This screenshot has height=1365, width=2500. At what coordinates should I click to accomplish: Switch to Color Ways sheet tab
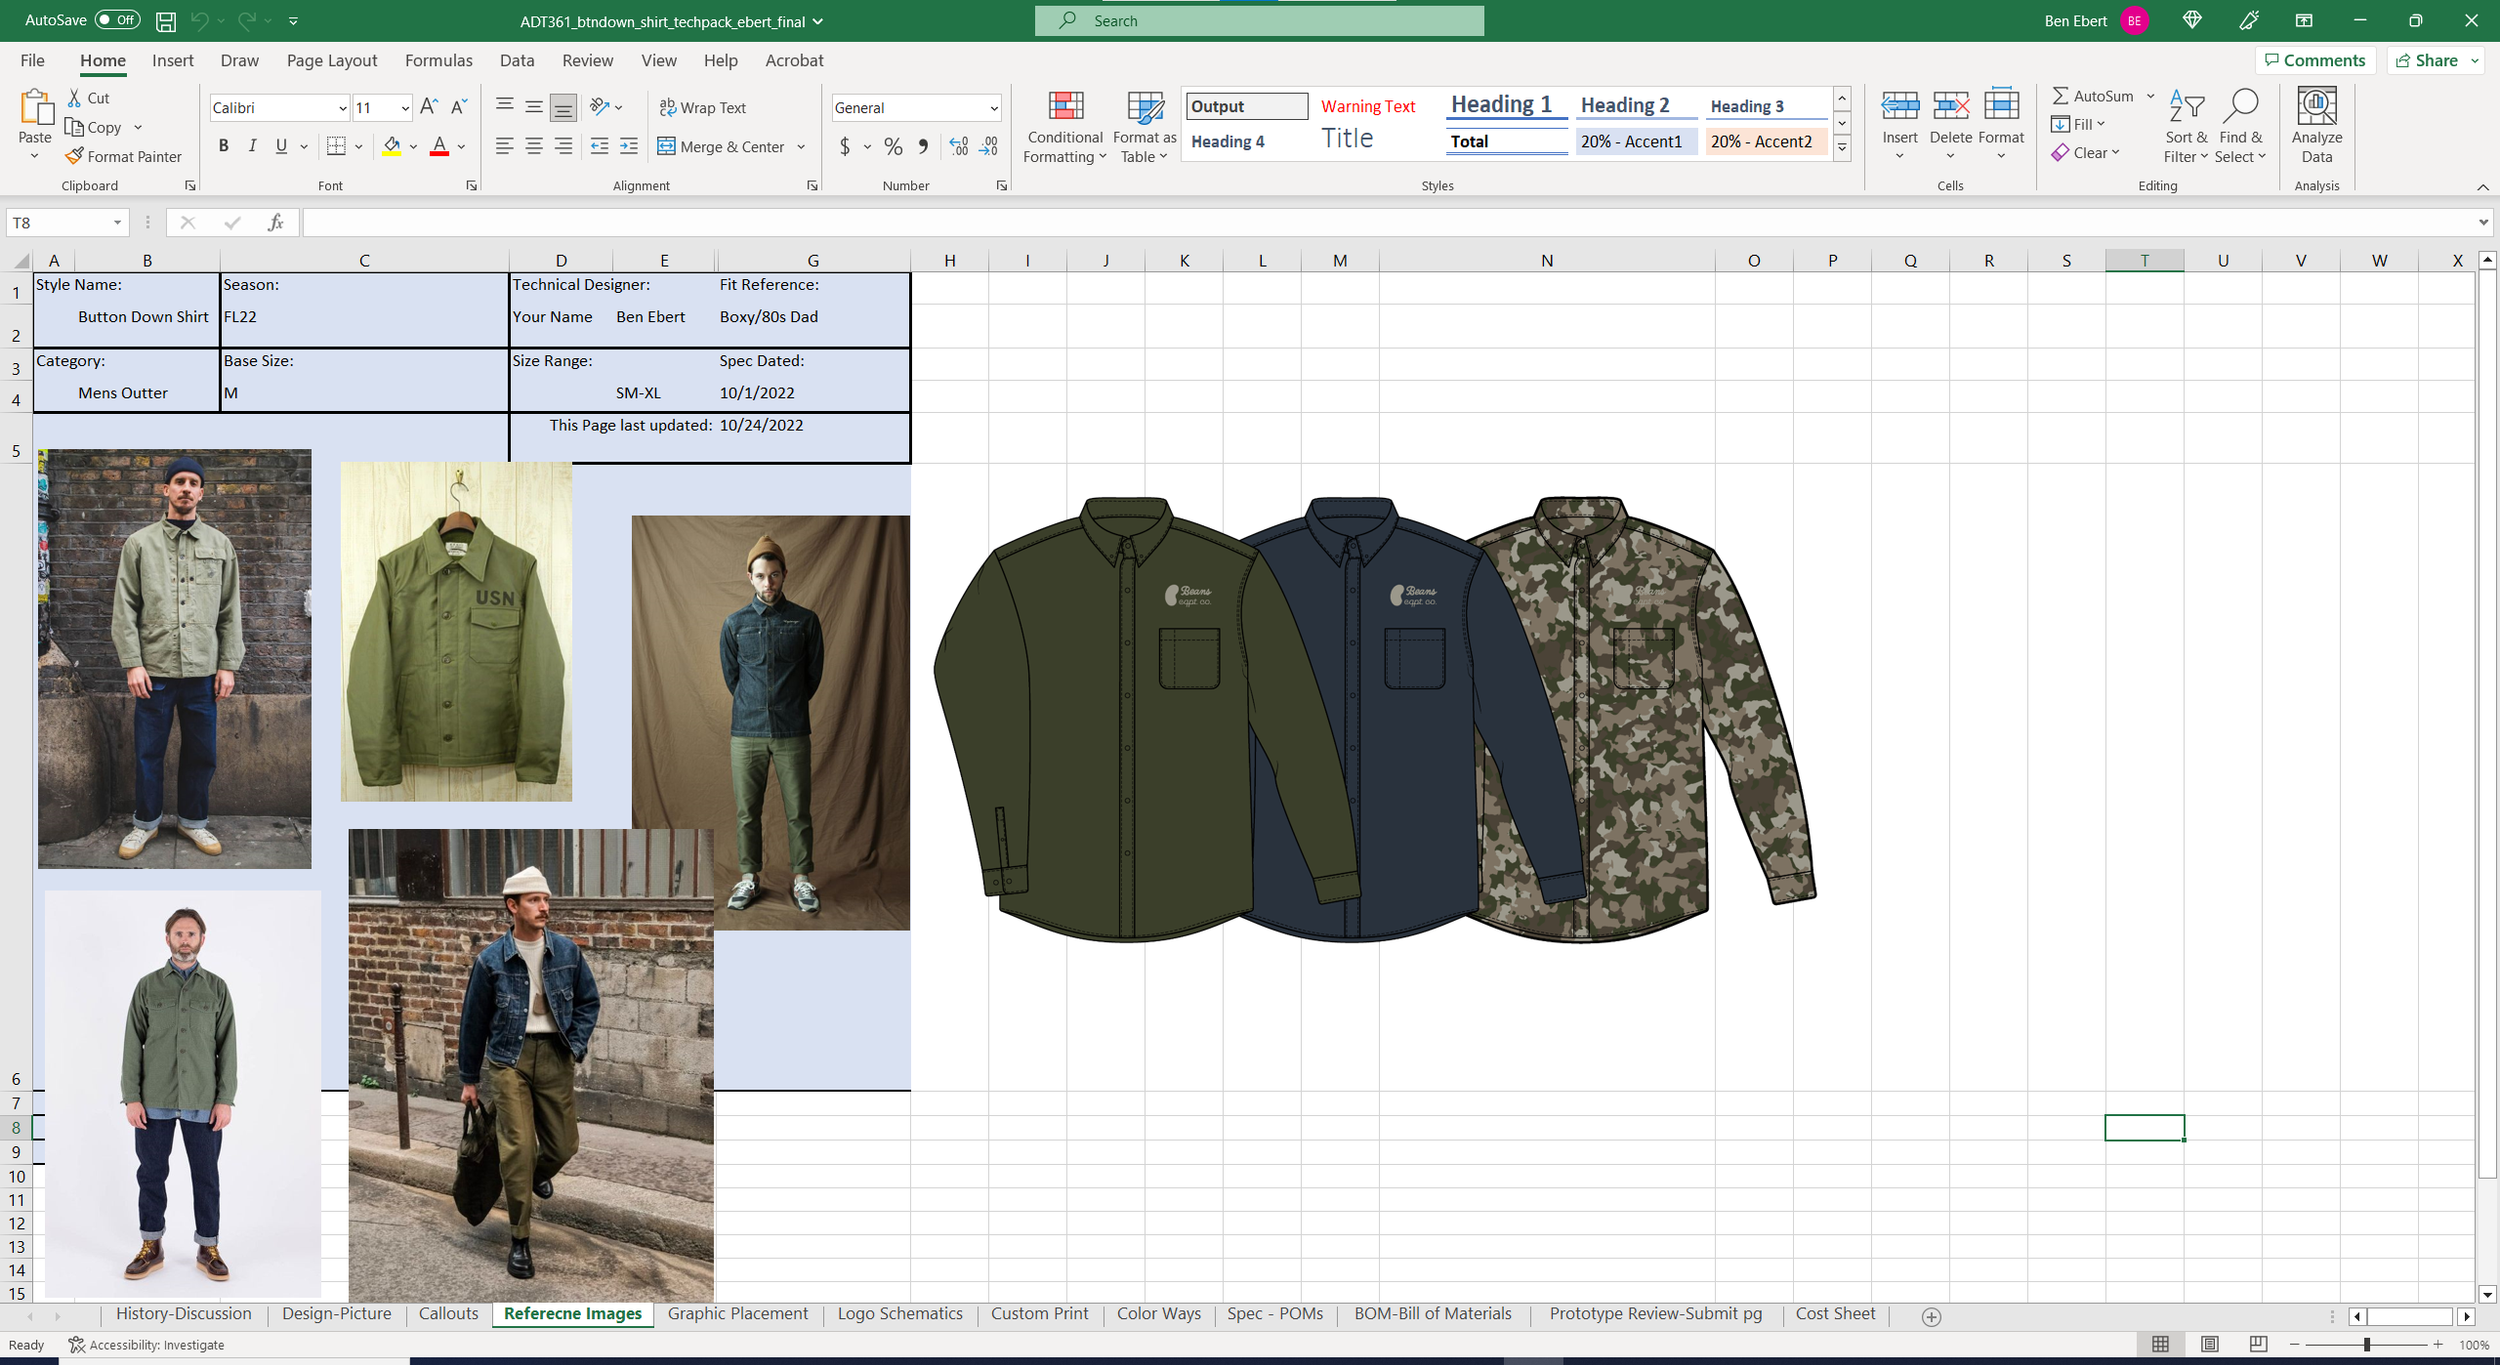tap(1158, 1314)
